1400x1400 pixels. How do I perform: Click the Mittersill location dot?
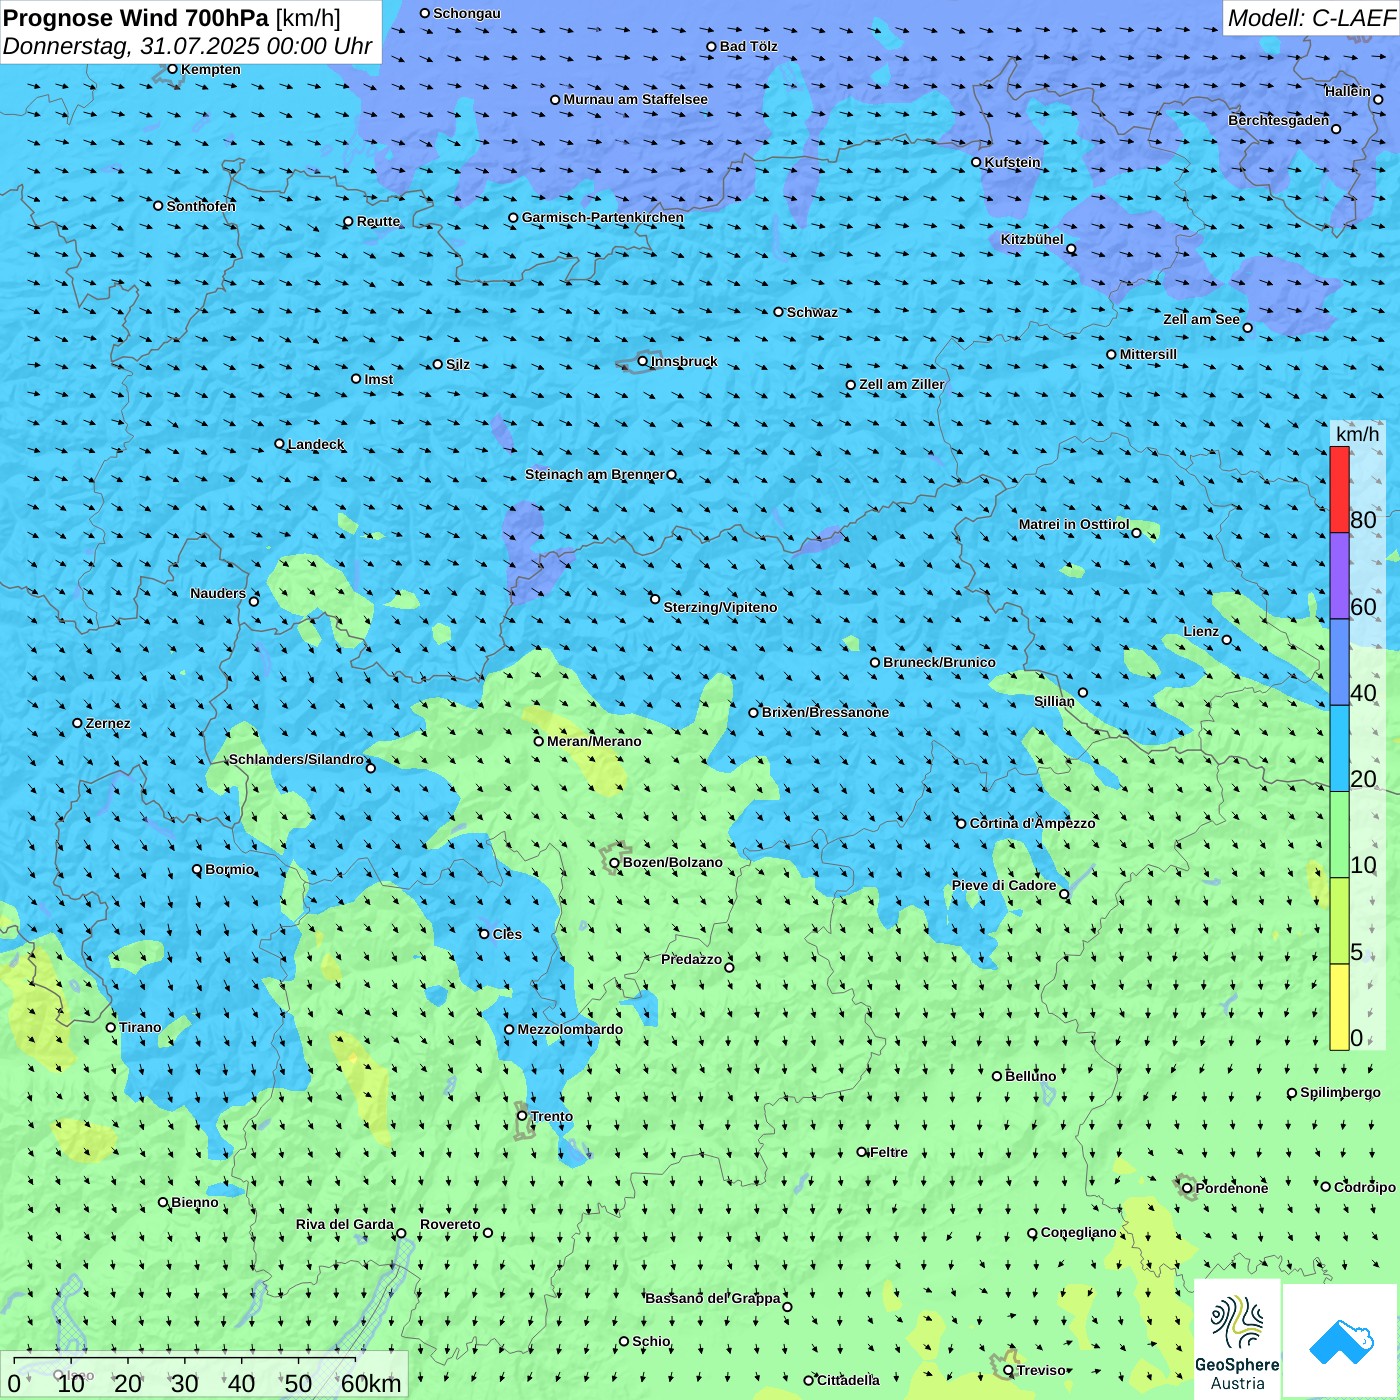[1111, 354]
